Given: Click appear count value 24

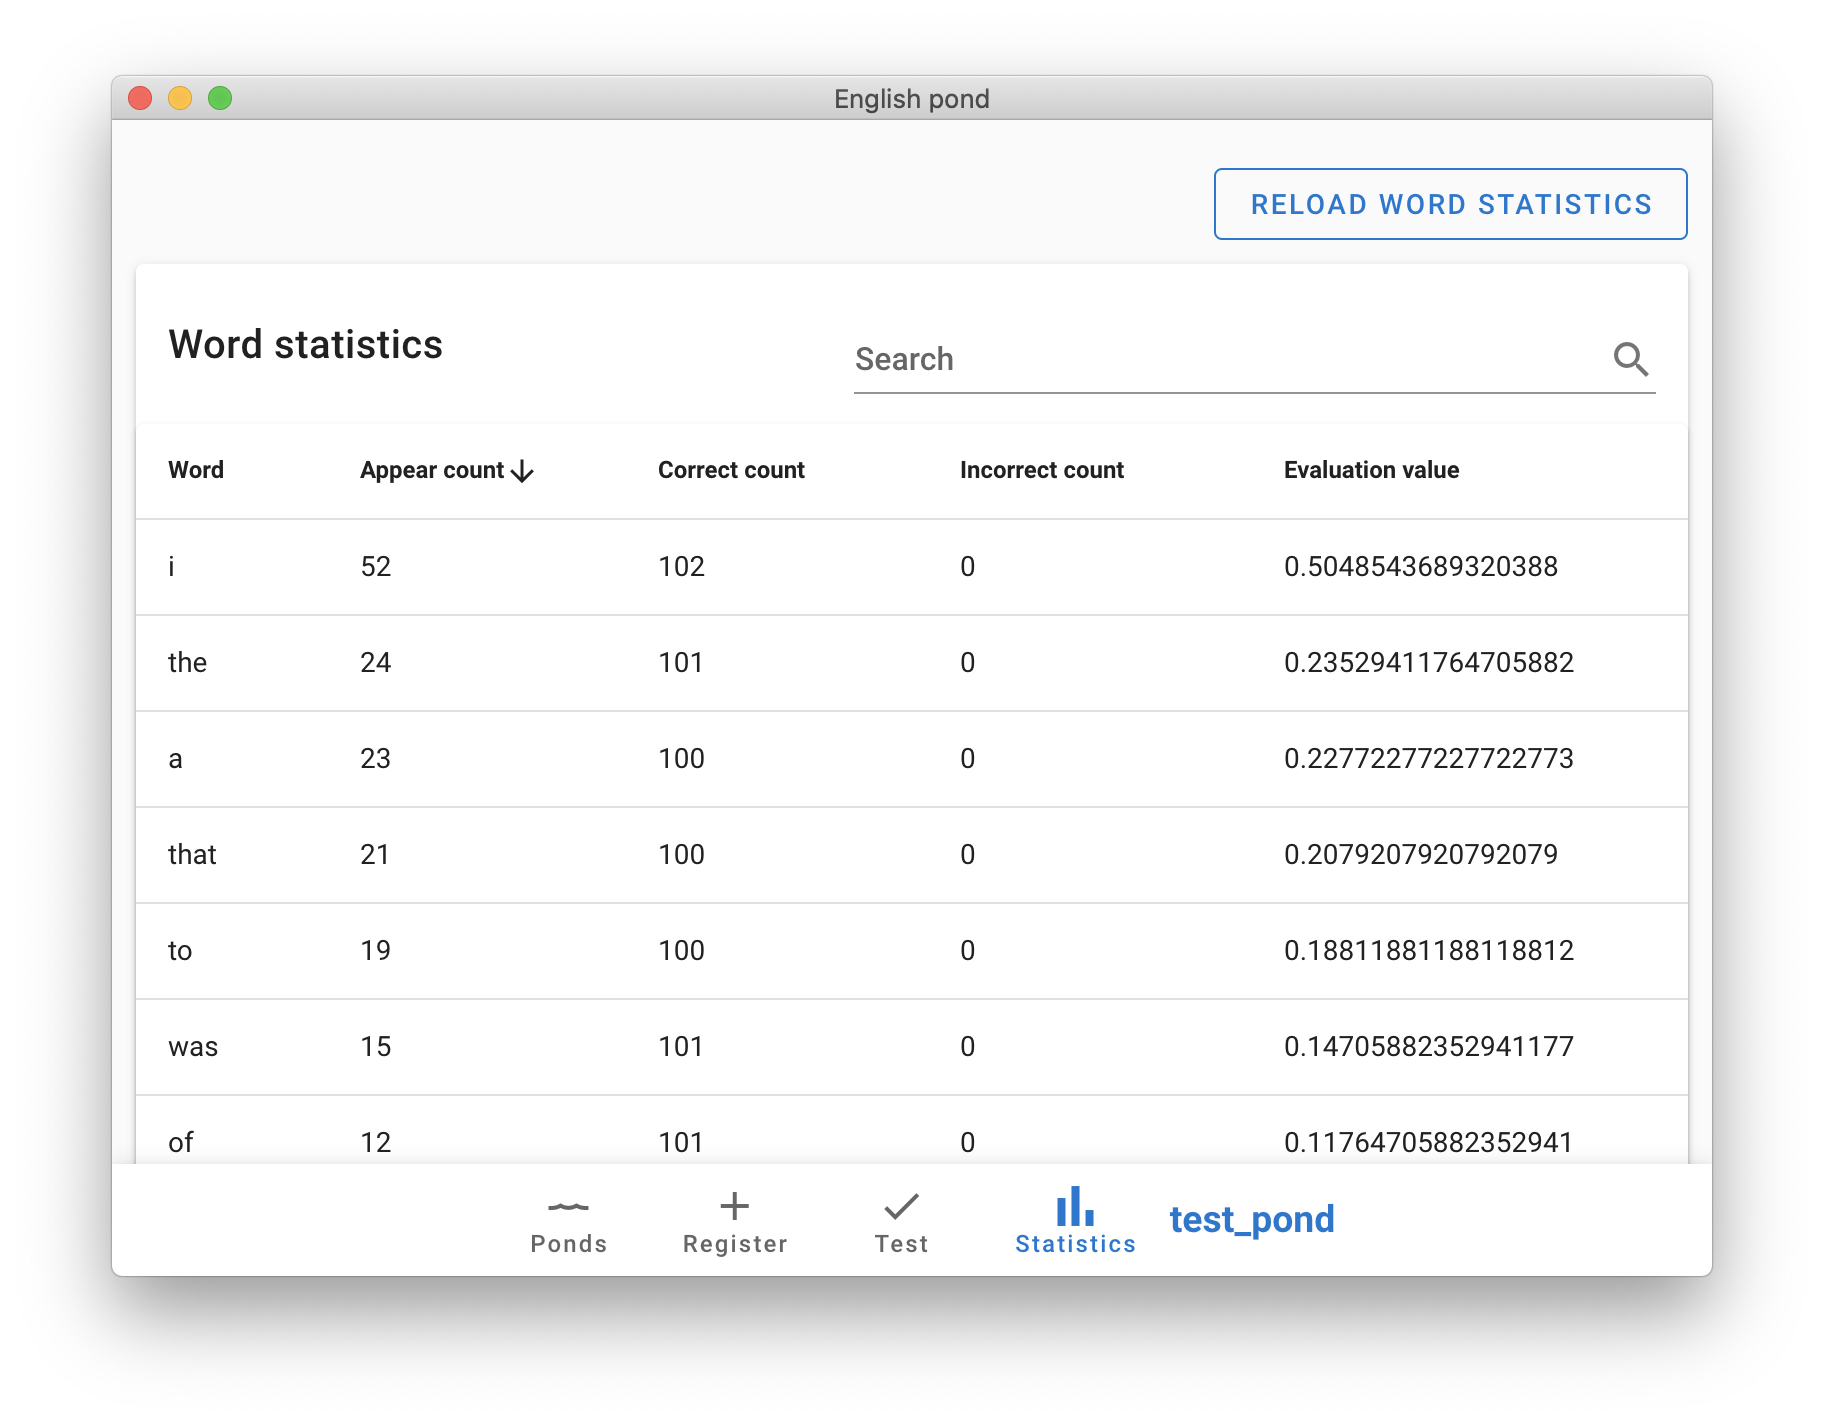Looking at the screenshot, I should coord(376,663).
